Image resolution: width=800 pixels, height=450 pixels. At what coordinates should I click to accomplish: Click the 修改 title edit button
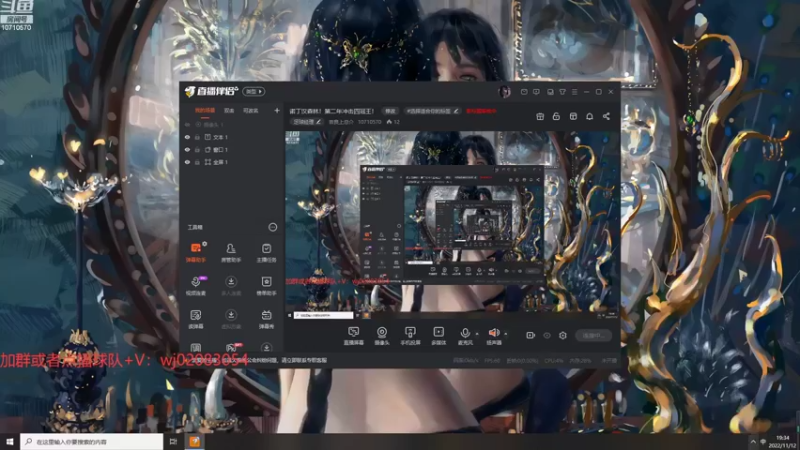point(390,111)
